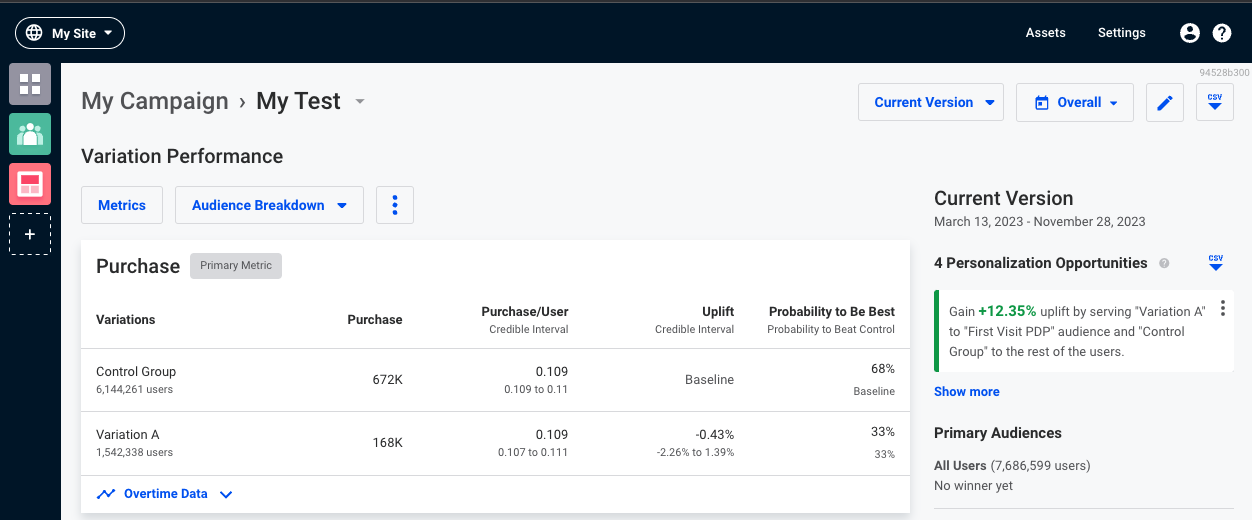Open the user account profile icon
This screenshot has height=520, width=1252.
1190,33
